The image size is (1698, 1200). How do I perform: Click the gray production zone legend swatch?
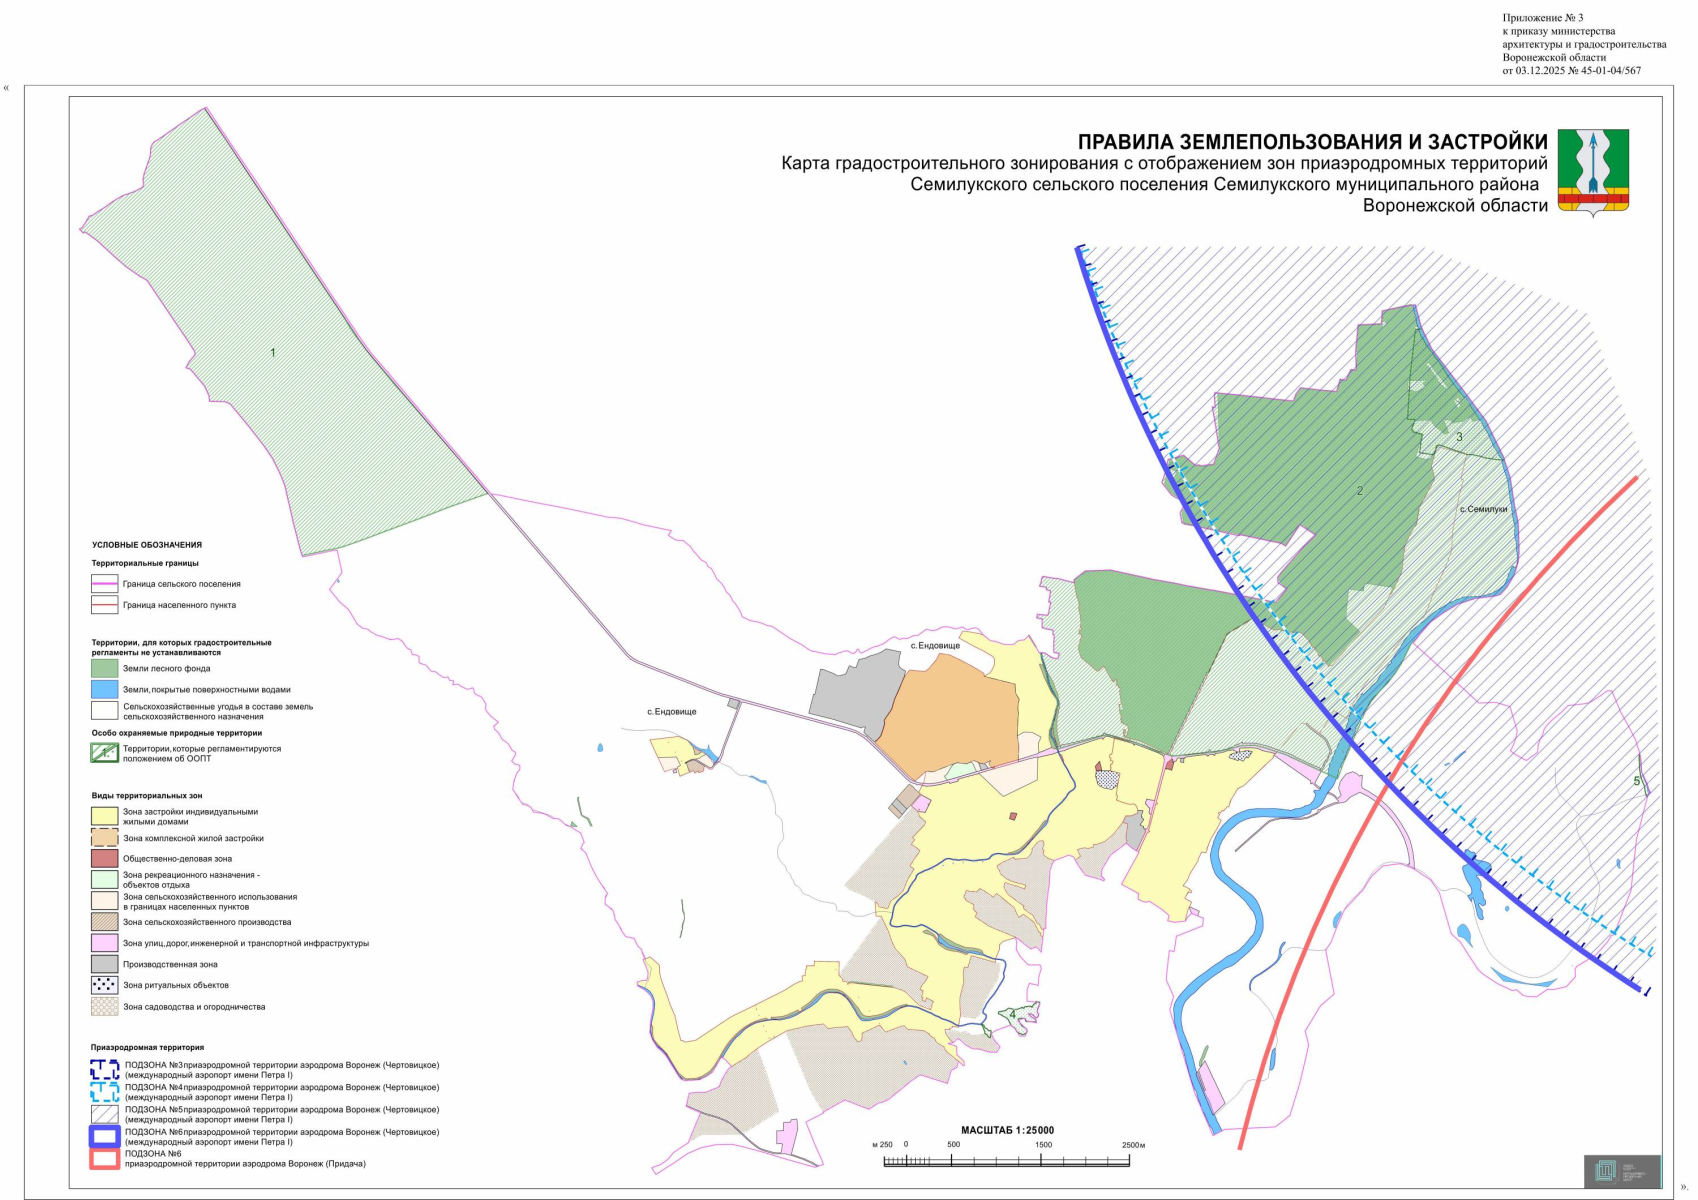104,964
